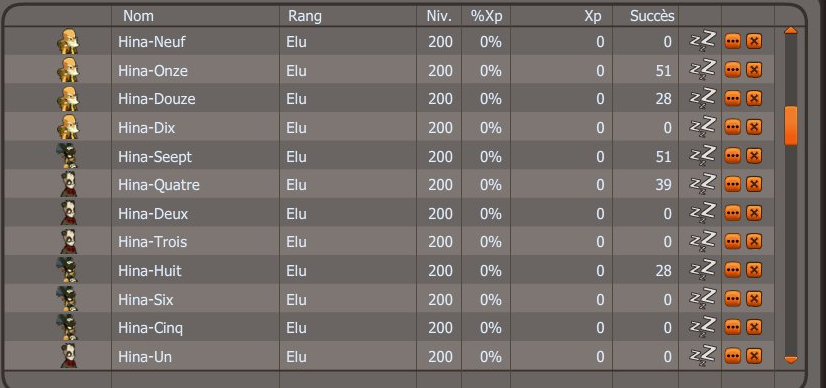Click the offline sleep icon for Hina-Quatre
This screenshot has height=388, width=826.
click(703, 184)
